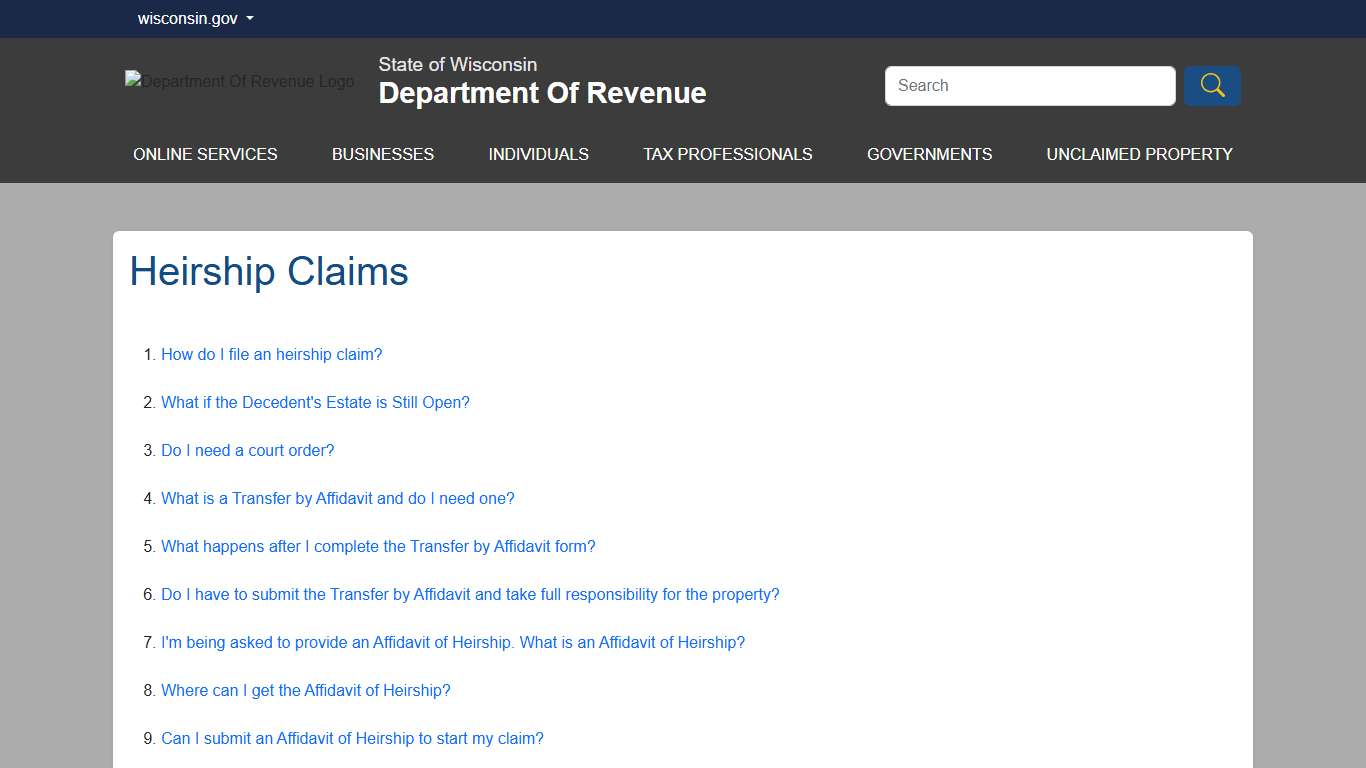The image size is (1366, 768).
Task: Select 'Do I need a court order?' question
Action: coord(247,450)
